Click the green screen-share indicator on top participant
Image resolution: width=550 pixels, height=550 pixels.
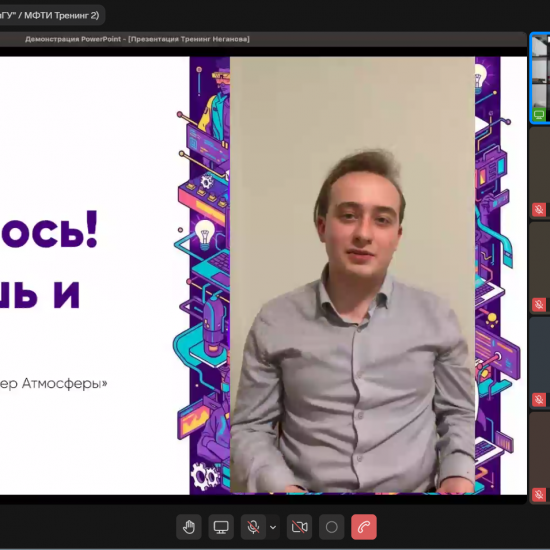pyautogui.click(x=539, y=114)
